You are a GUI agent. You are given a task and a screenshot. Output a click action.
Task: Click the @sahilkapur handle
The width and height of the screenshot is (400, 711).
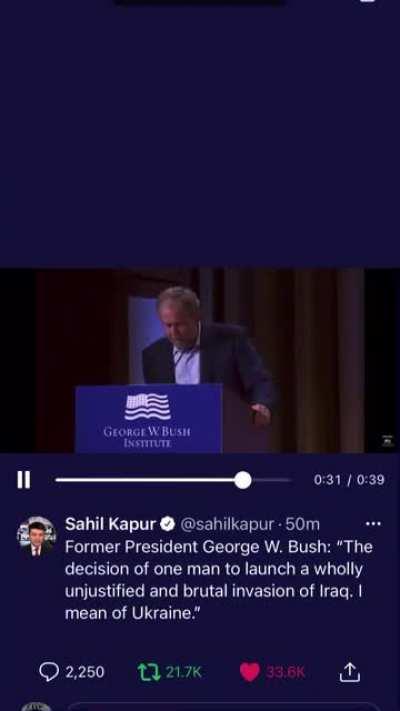point(228,525)
